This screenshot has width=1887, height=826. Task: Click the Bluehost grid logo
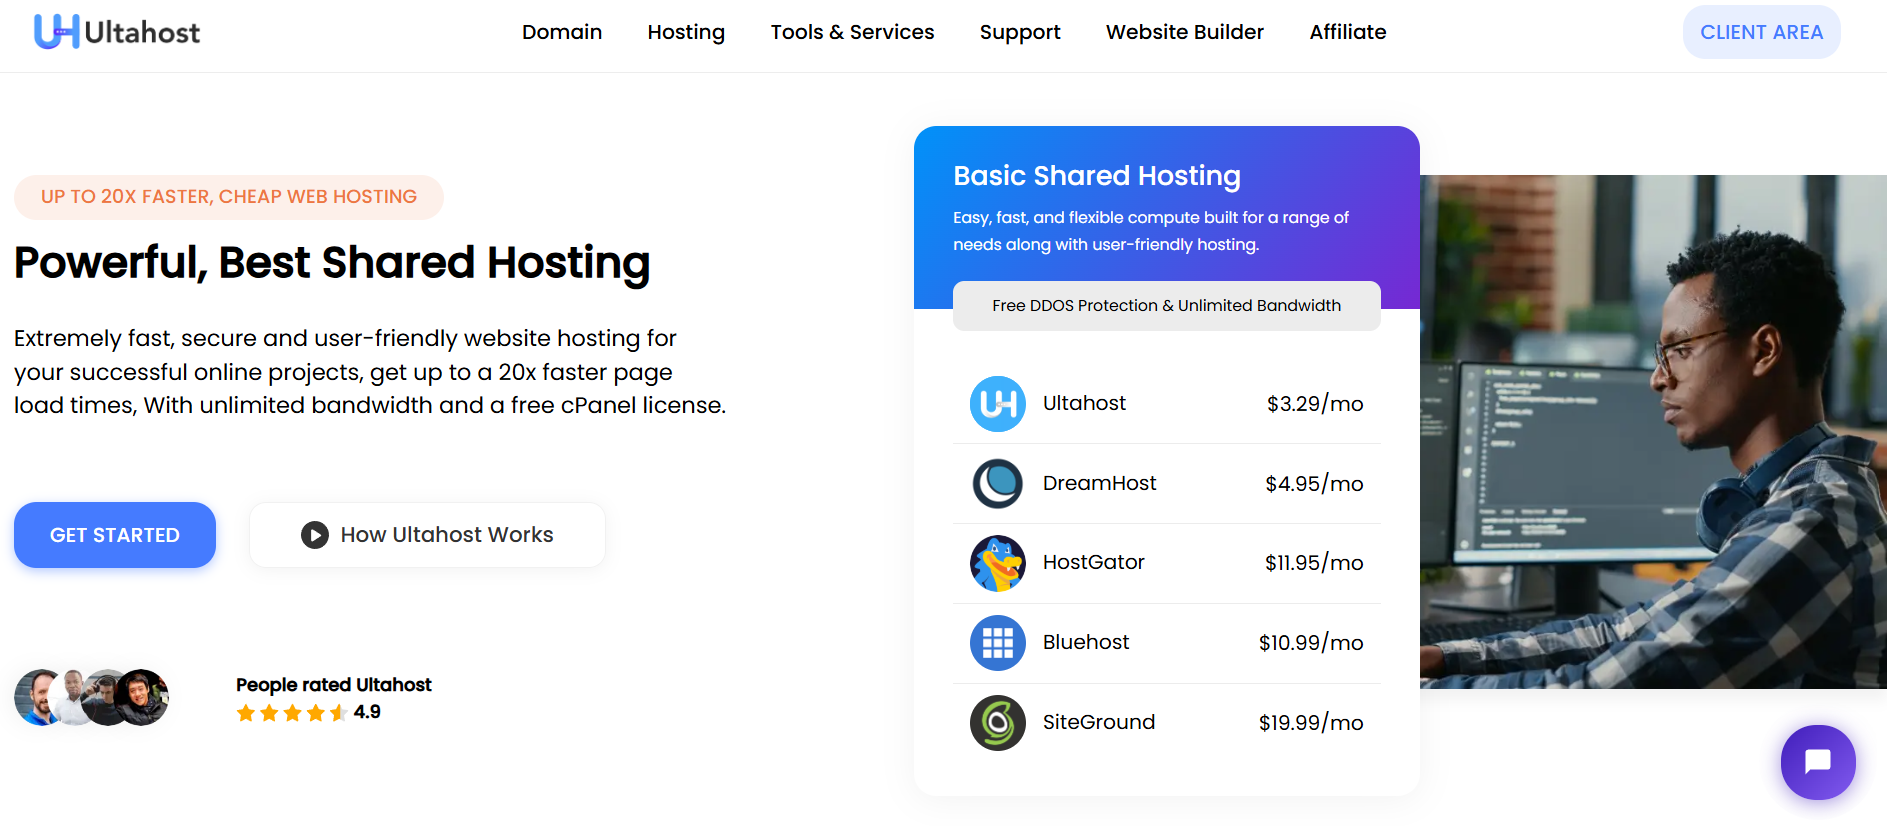998,643
